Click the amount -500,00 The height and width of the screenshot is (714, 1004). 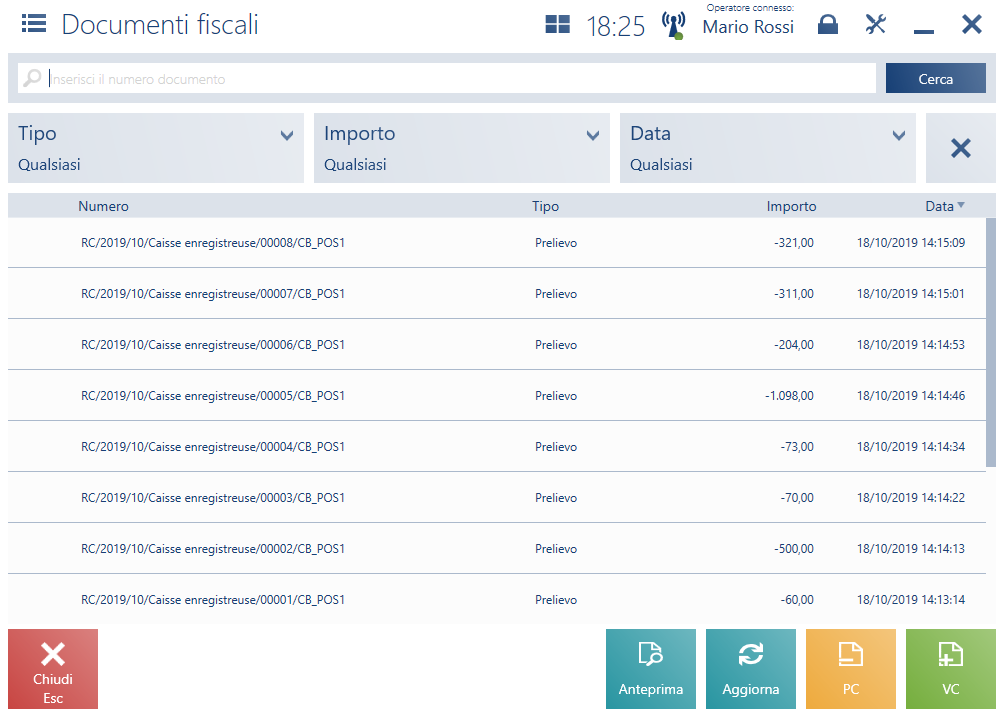[x=793, y=549]
